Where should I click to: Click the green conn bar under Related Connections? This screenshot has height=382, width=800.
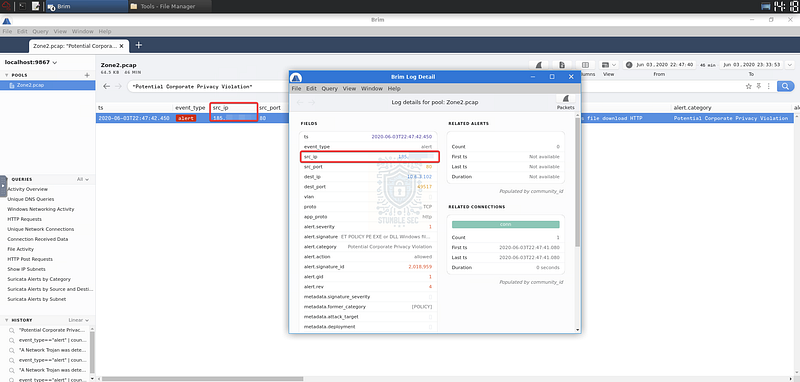click(x=506, y=224)
